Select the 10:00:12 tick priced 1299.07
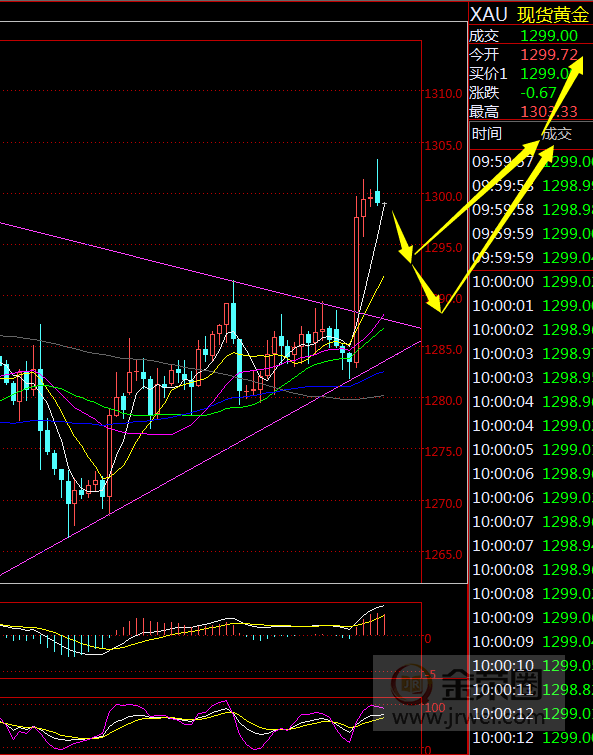 click(x=532, y=714)
